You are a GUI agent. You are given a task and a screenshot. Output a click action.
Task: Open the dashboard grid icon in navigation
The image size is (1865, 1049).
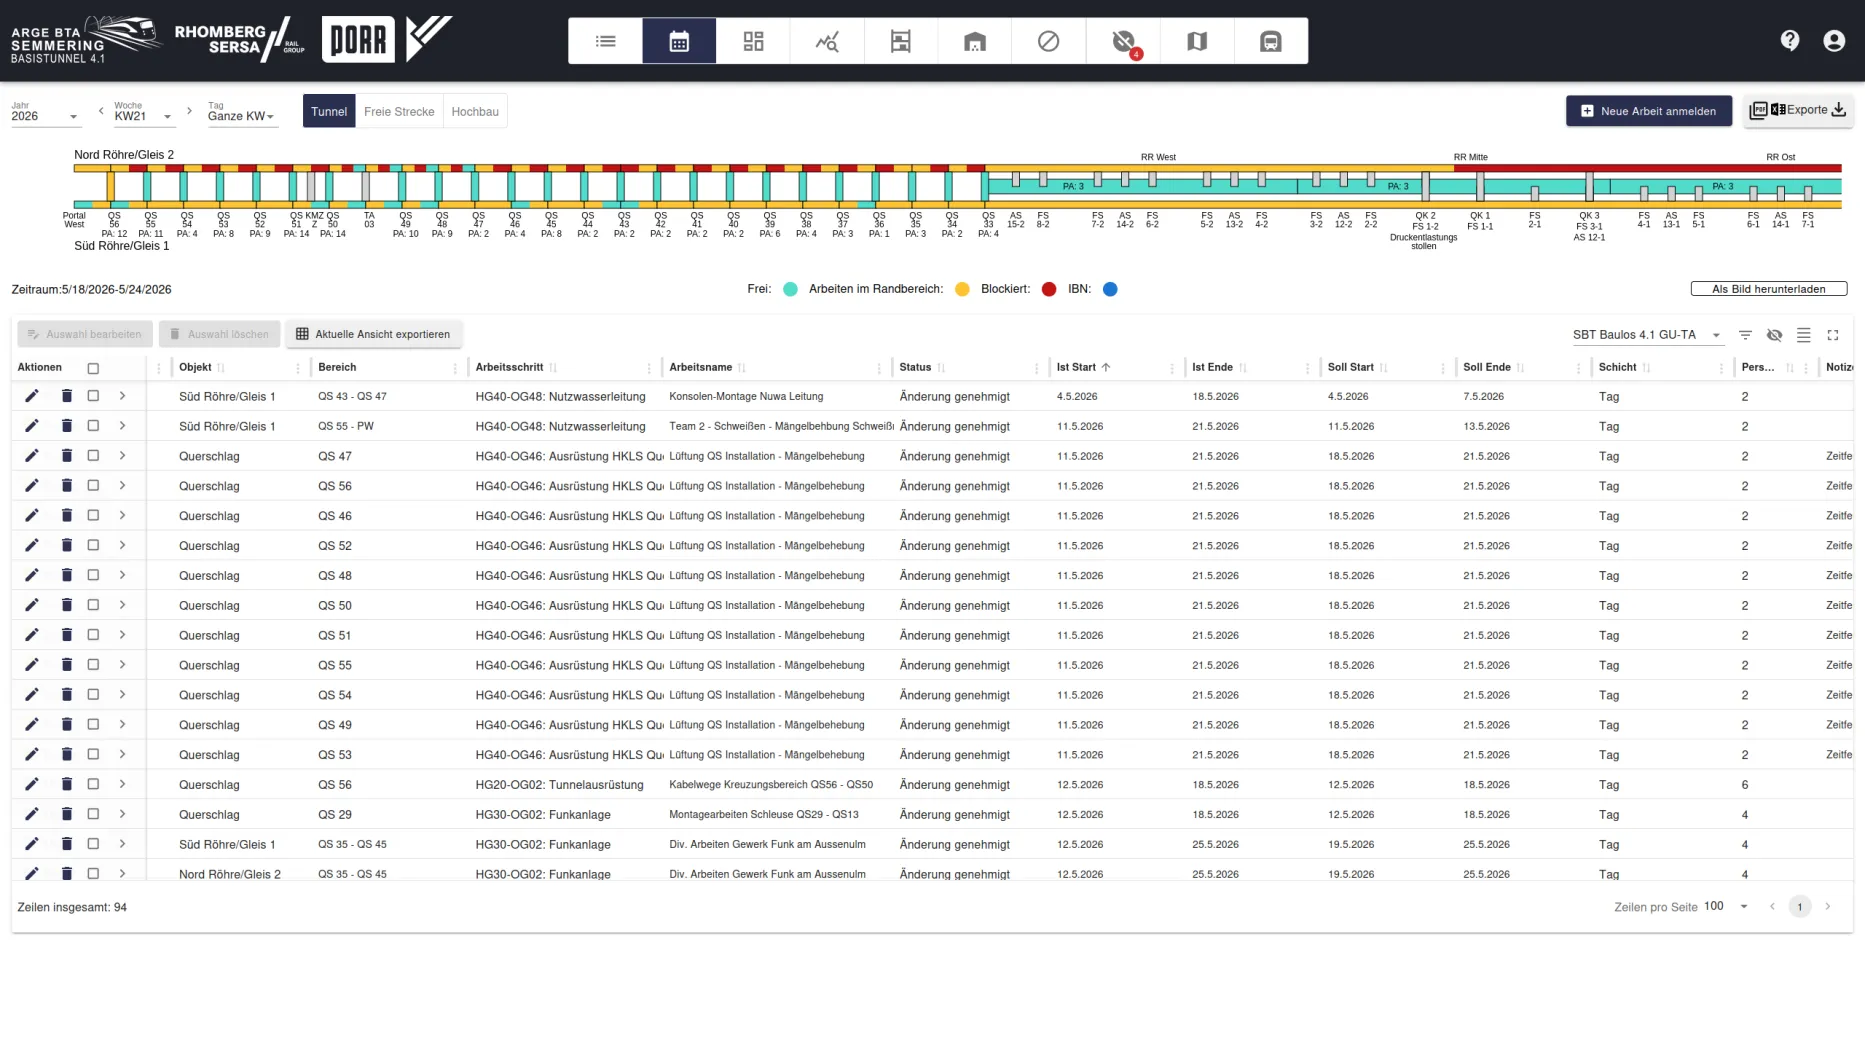tap(753, 41)
